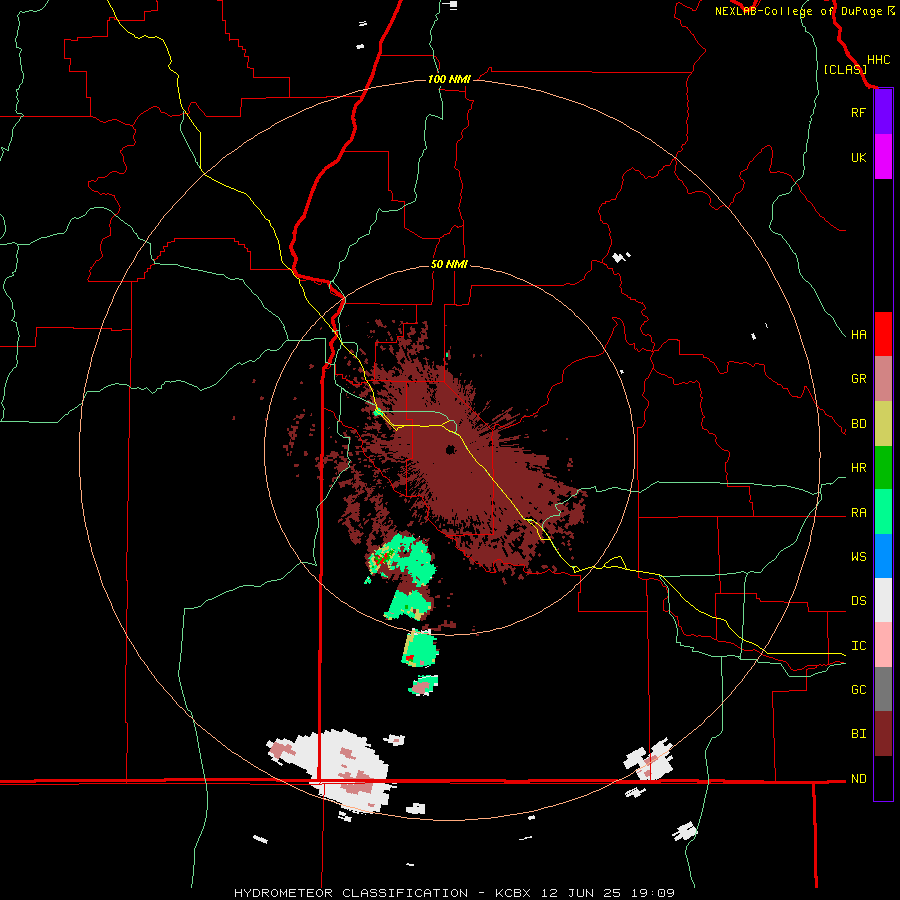This screenshot has width=900, height=900.
Task: Click the 'ND' legend label
Action: (858, 778)
